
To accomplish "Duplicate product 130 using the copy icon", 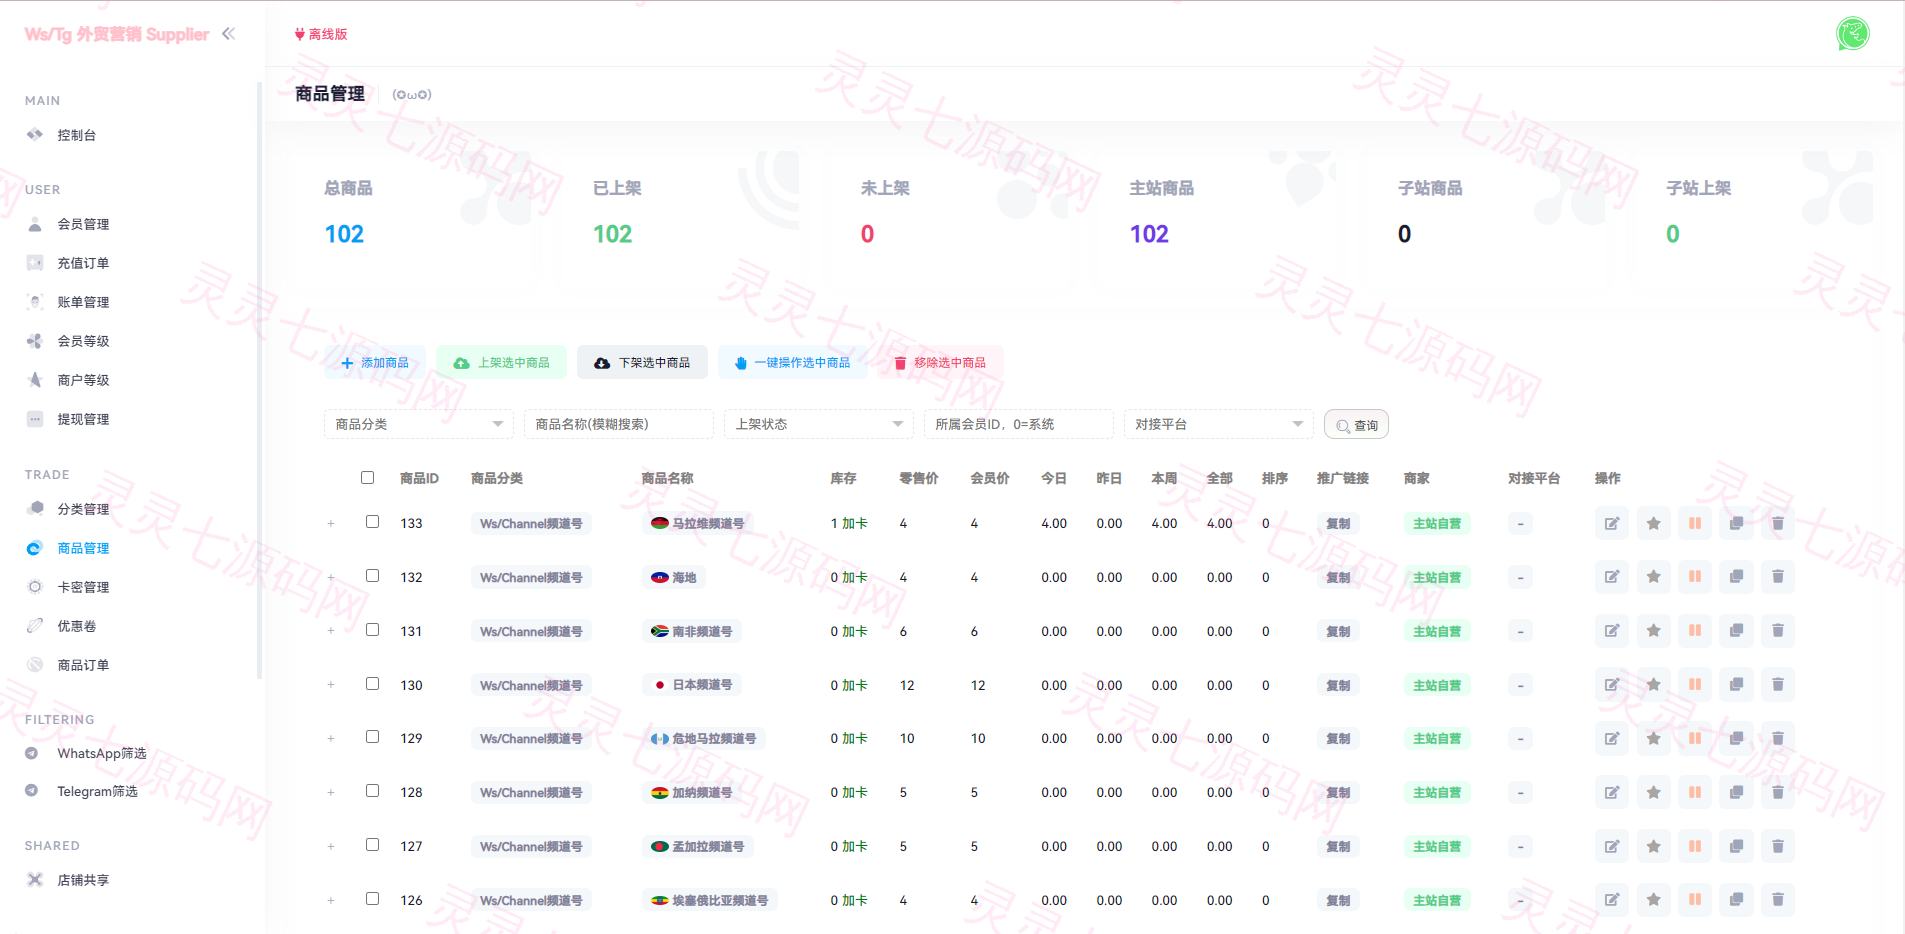I will (1737, 685).
